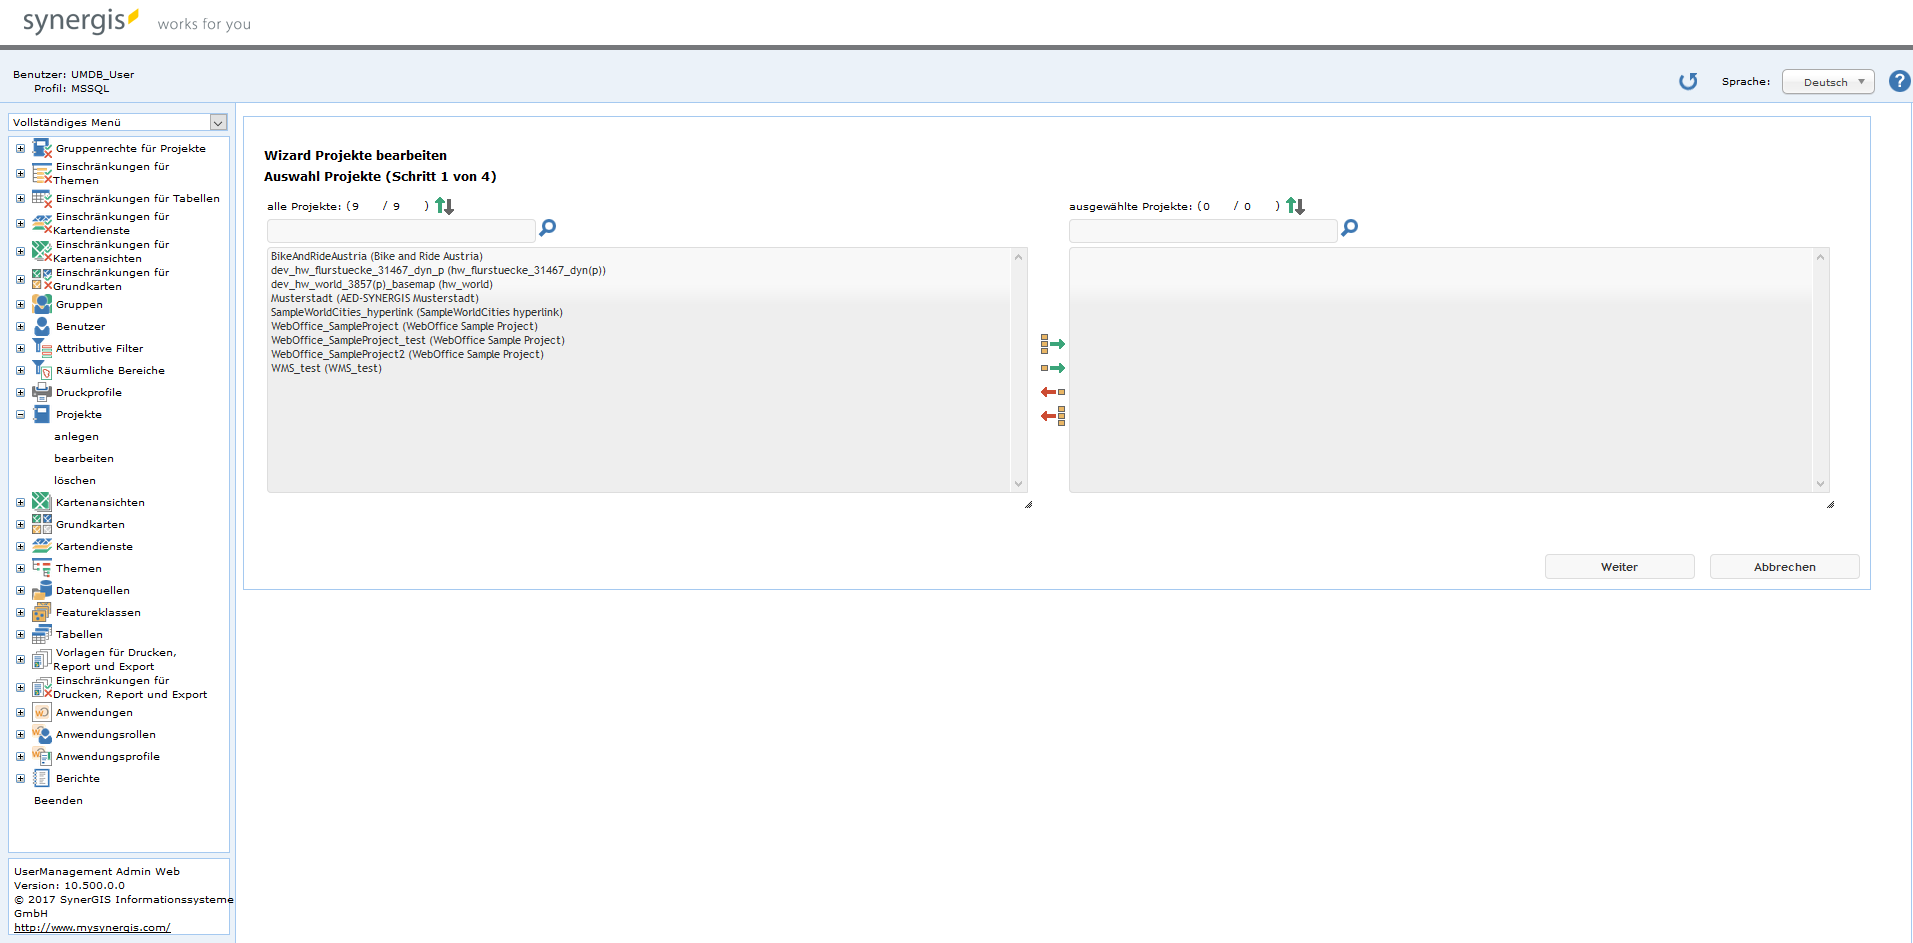Screen dimensions: 1913x943
Task: Open the Sprache language dropdown showing Deutsch
Action: pos(1828,82)
